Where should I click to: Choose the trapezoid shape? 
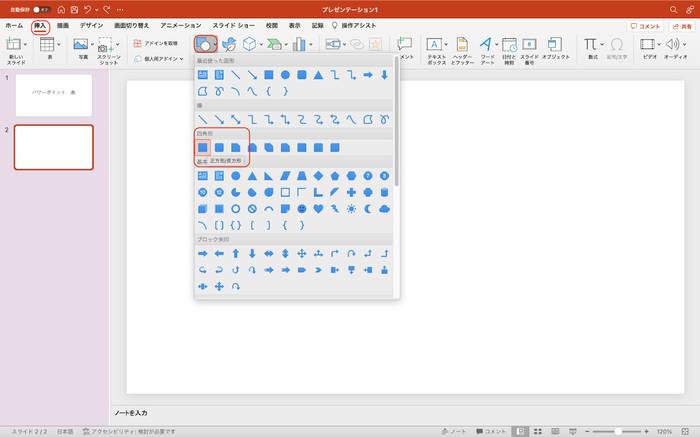point(302,176)
